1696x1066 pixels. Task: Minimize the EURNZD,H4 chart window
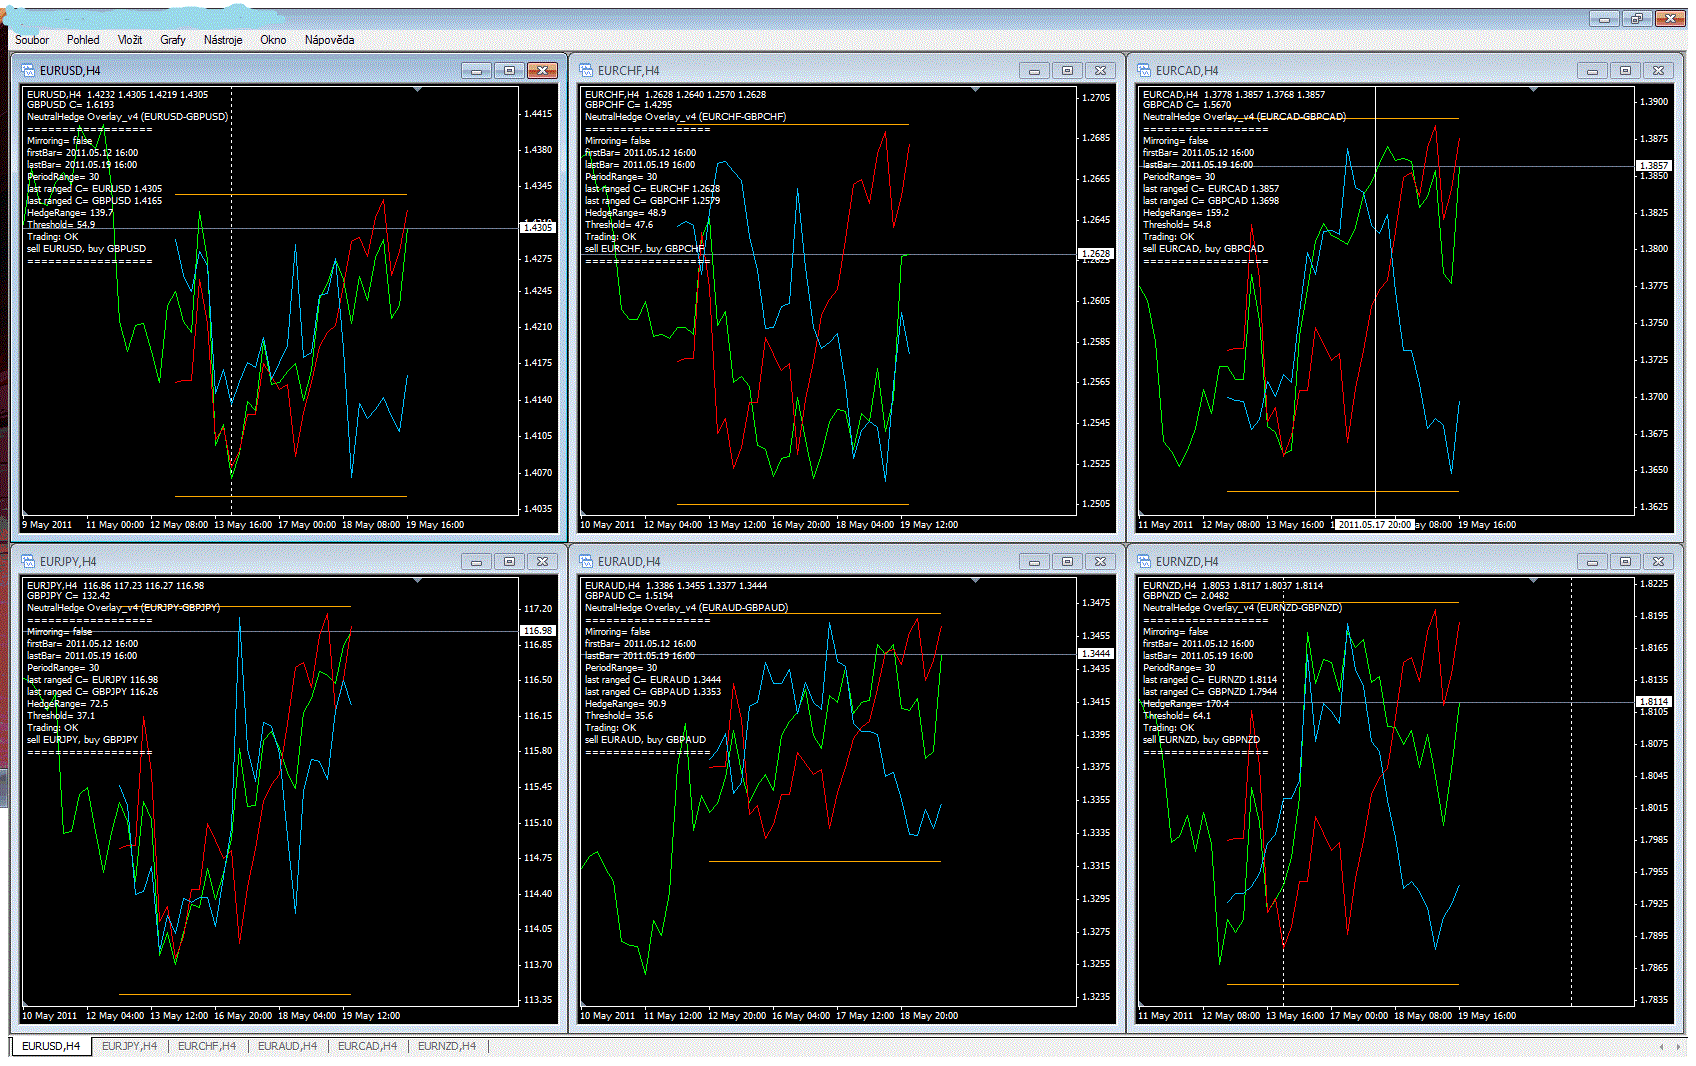1592,562
